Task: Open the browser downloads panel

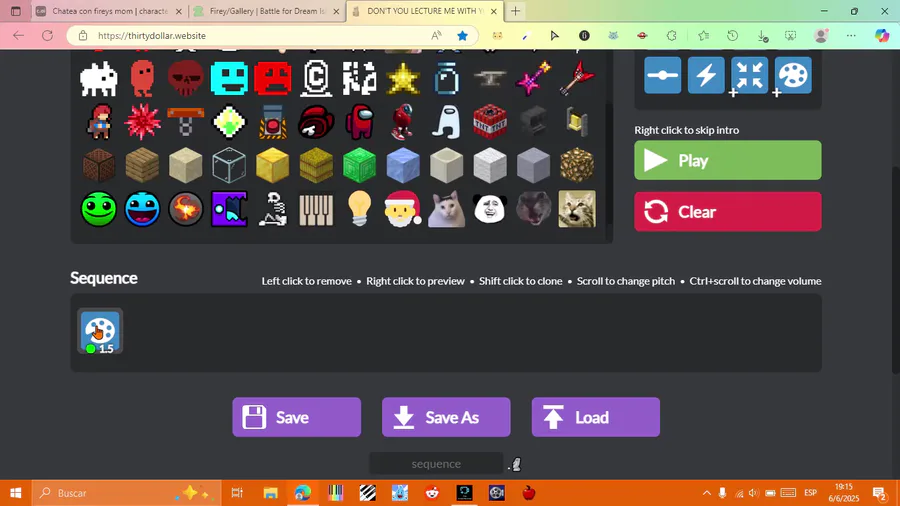Action: coord(762,36)
